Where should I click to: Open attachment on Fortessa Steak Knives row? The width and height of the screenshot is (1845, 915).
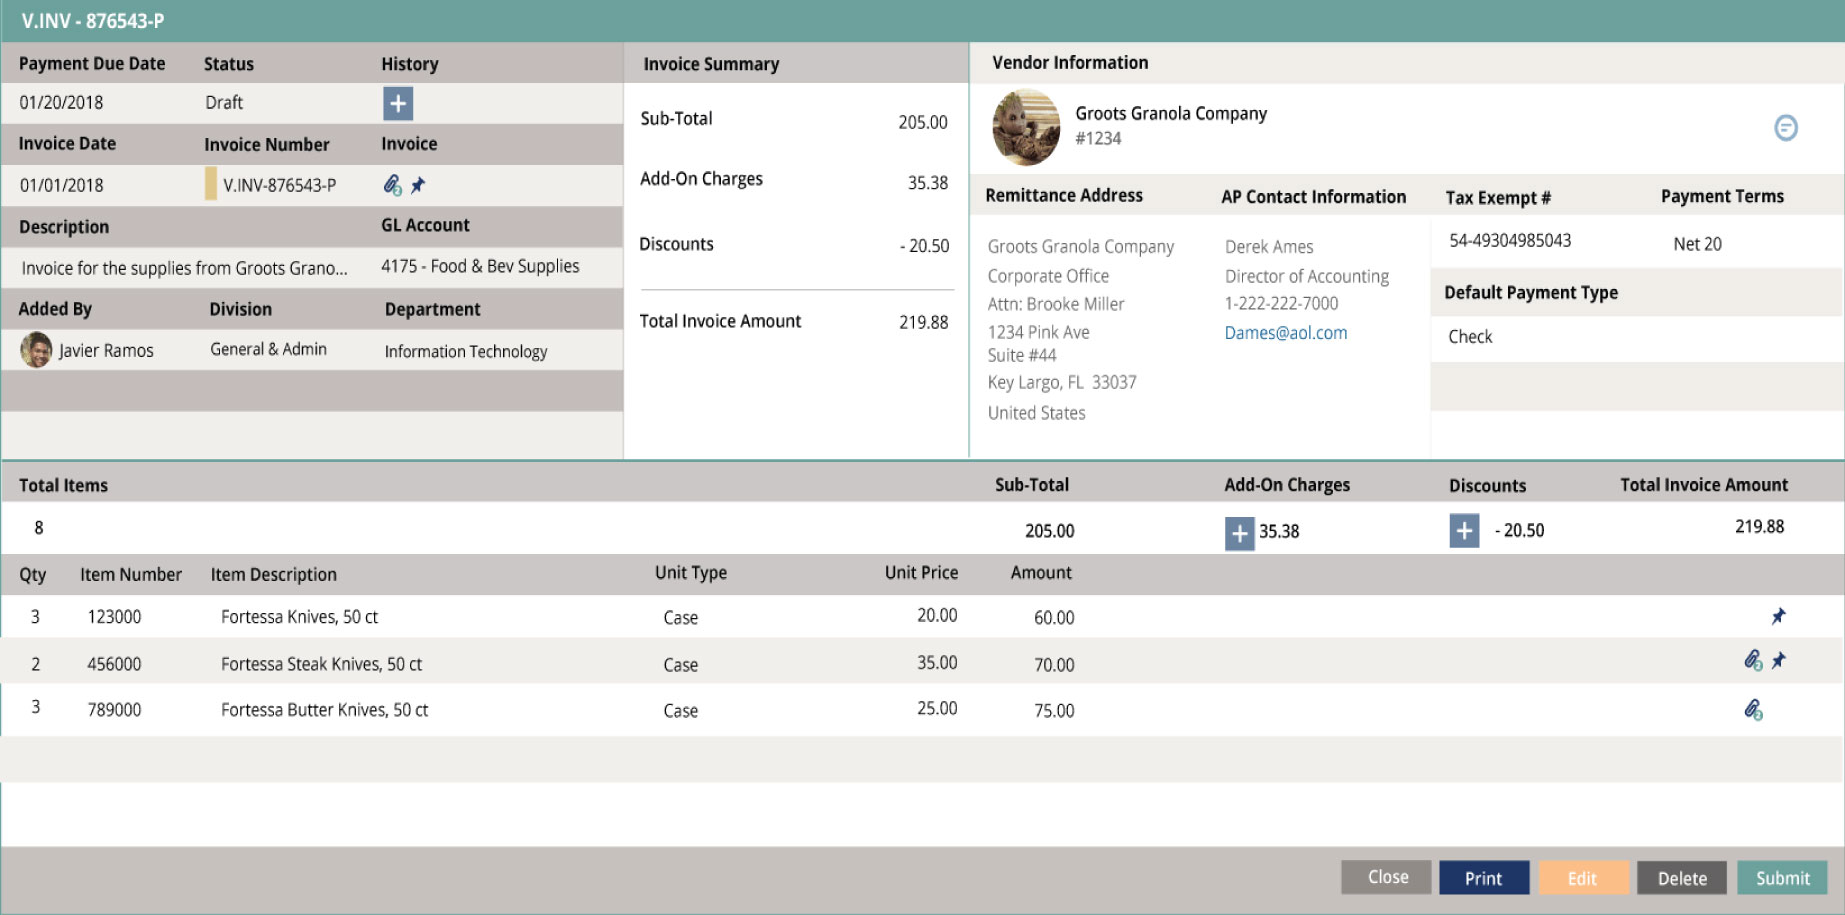[x=1752, y=661]
